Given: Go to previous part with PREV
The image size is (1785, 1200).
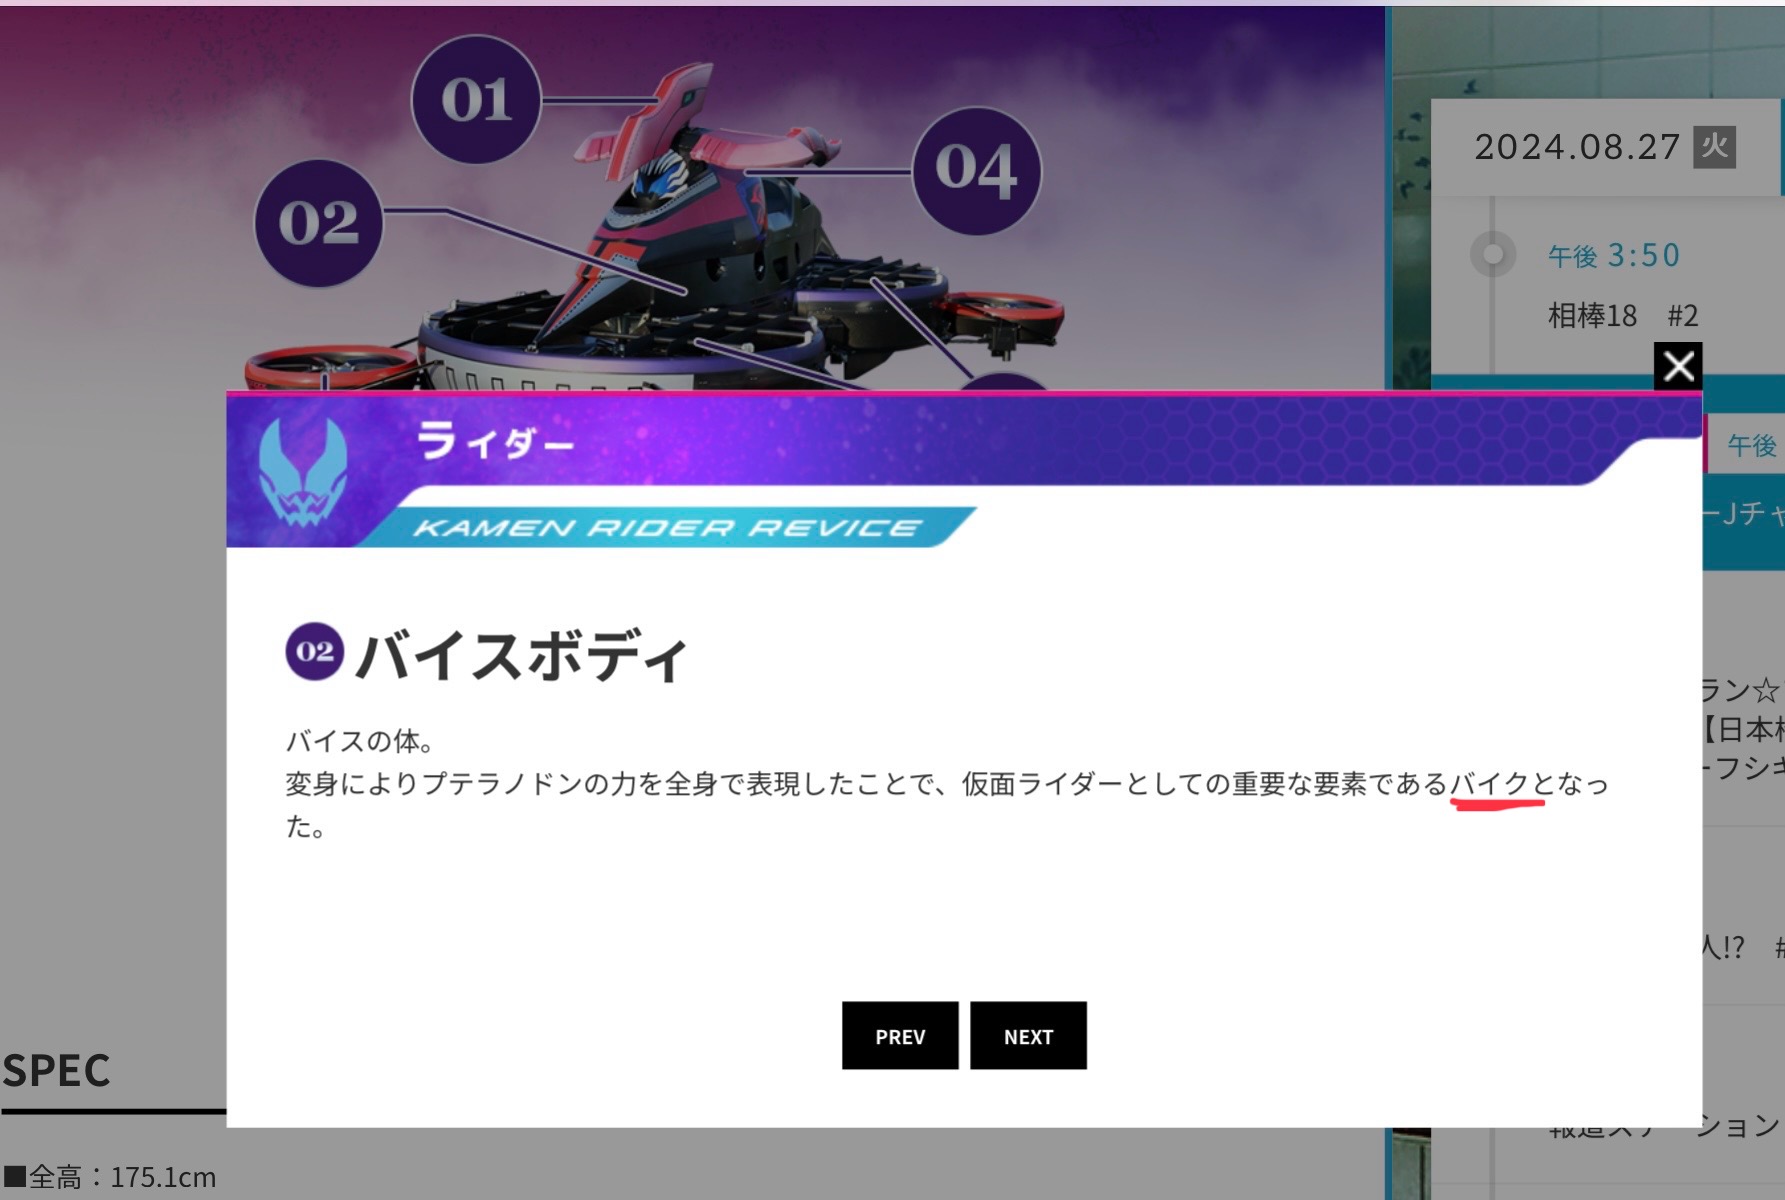Looking at the screenshot, I should coord(900,1036).
